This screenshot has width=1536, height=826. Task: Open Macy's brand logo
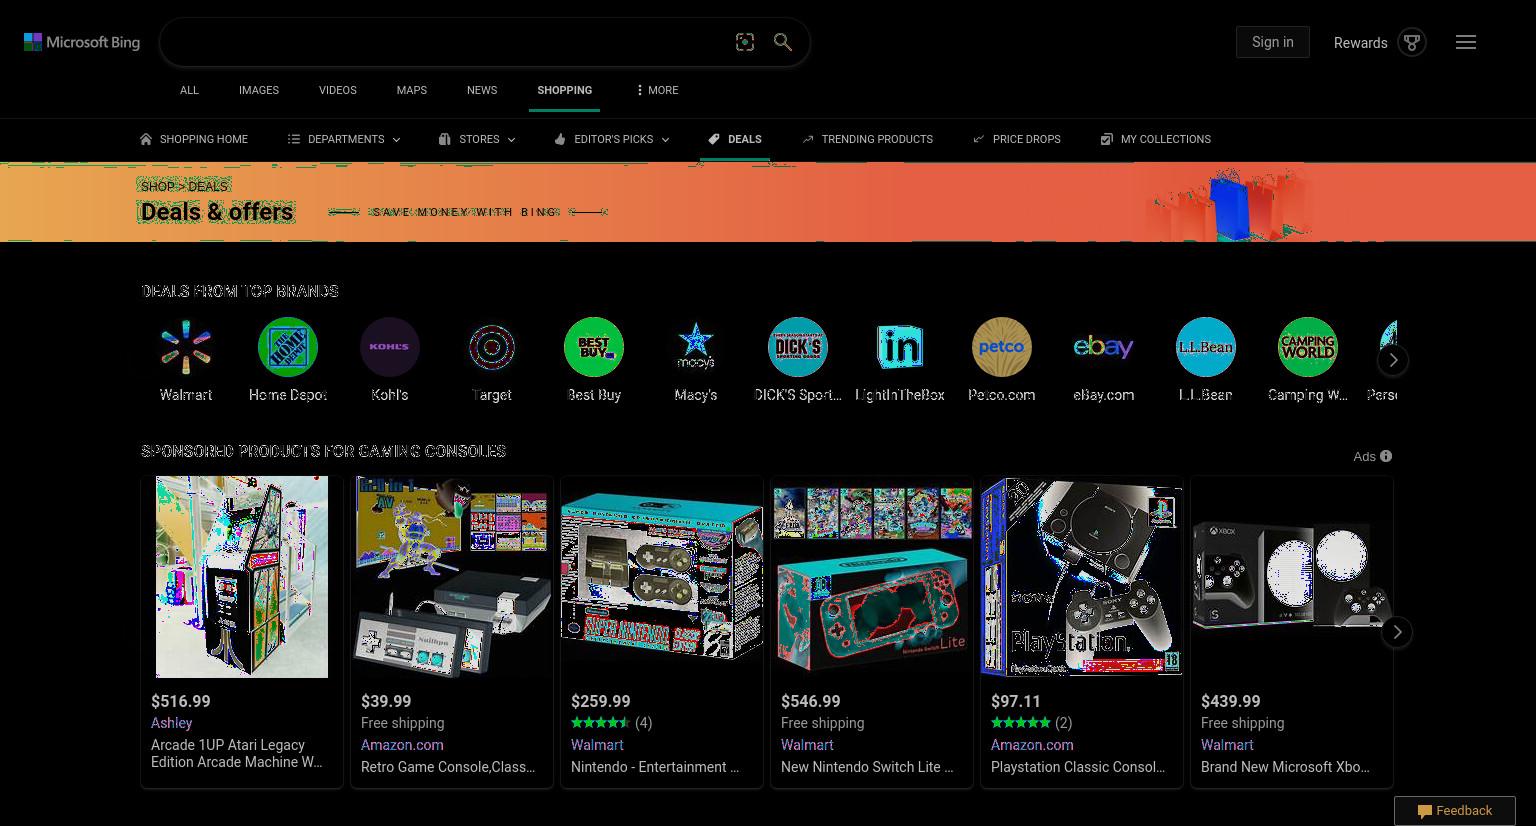696,347
